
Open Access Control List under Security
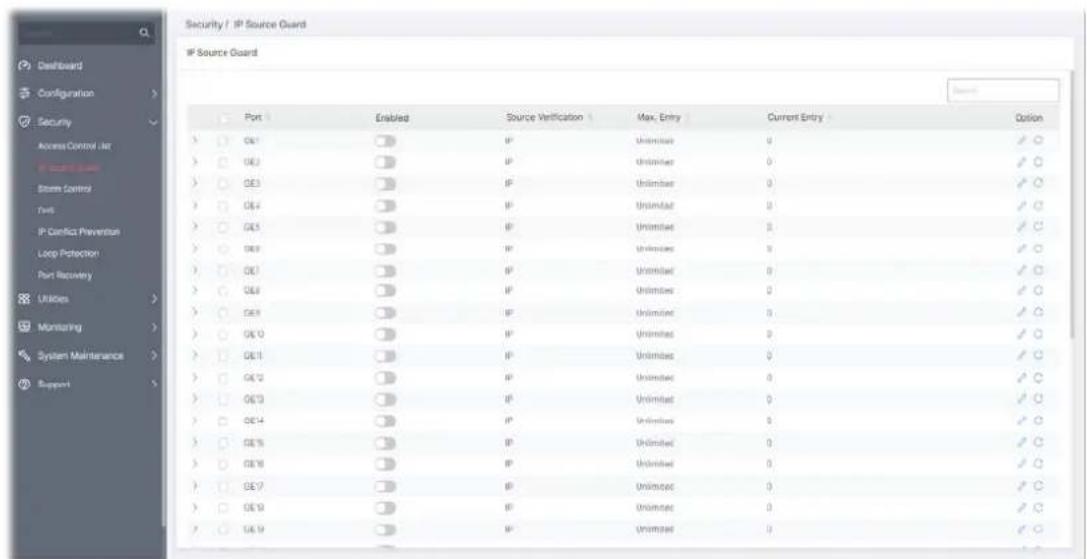(x=74, y=146)
